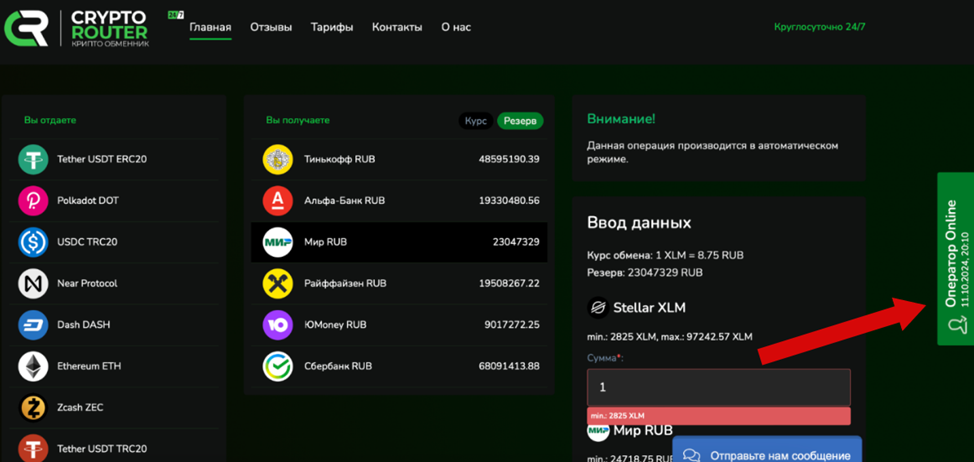Click the Мир icon in the receive list
This screenshot has width=974, height=462.
[278, 242]
